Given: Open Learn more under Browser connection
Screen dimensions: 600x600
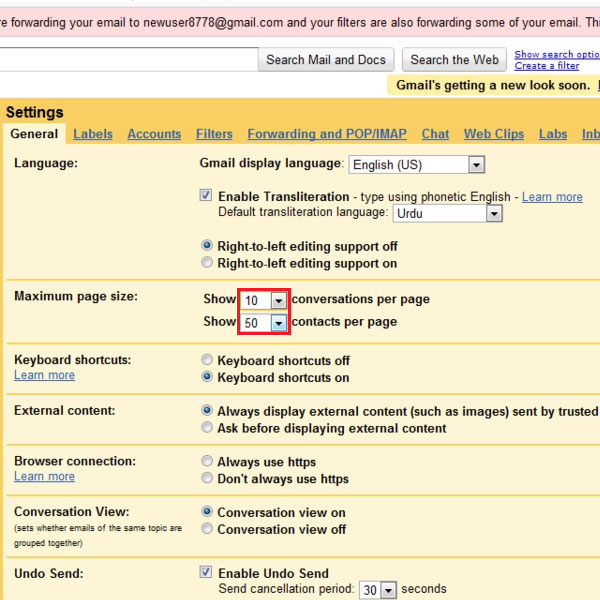Looking at the screenshot, I should [44, 476].
